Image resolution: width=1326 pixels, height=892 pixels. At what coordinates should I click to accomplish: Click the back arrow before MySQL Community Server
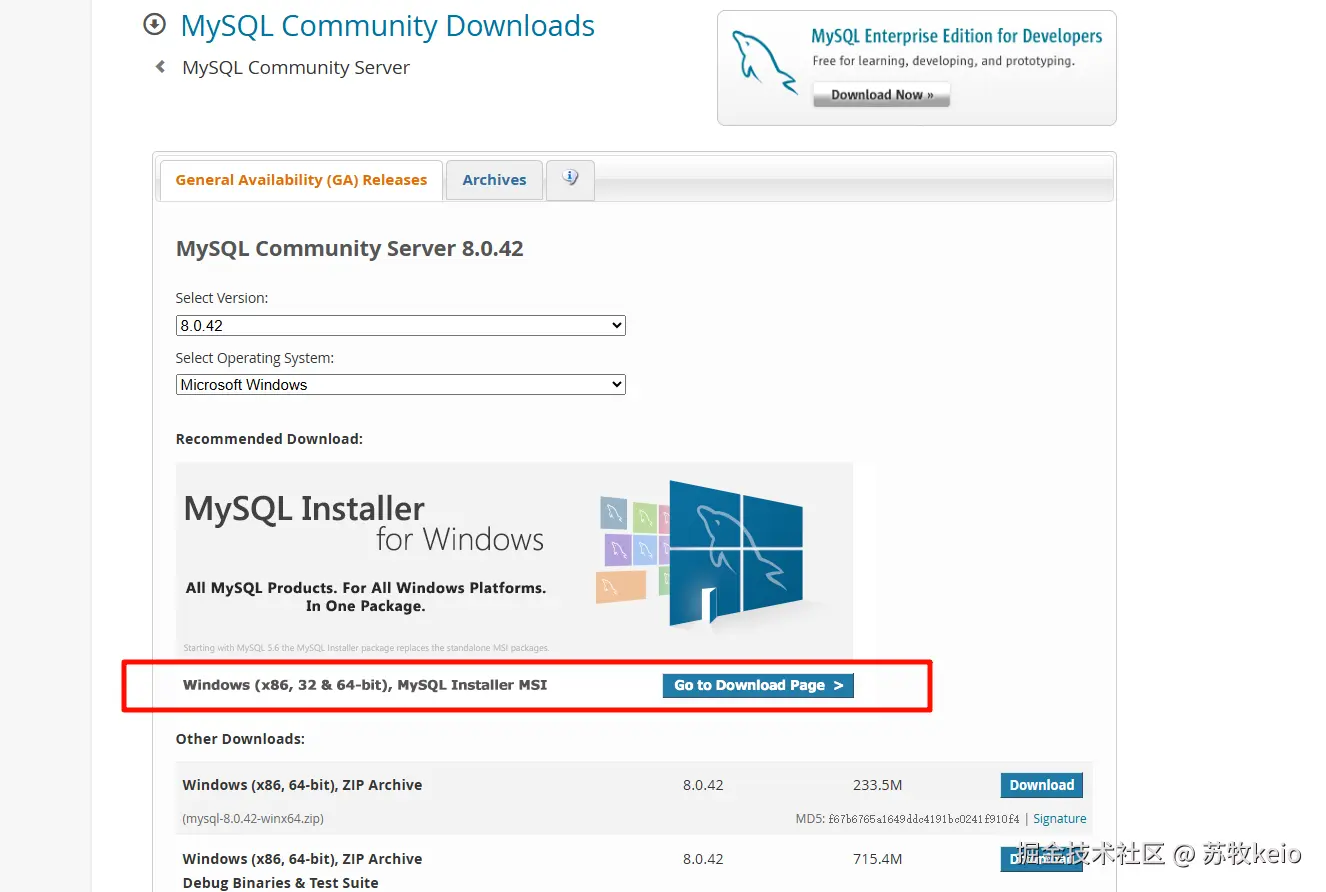point(160,67)
